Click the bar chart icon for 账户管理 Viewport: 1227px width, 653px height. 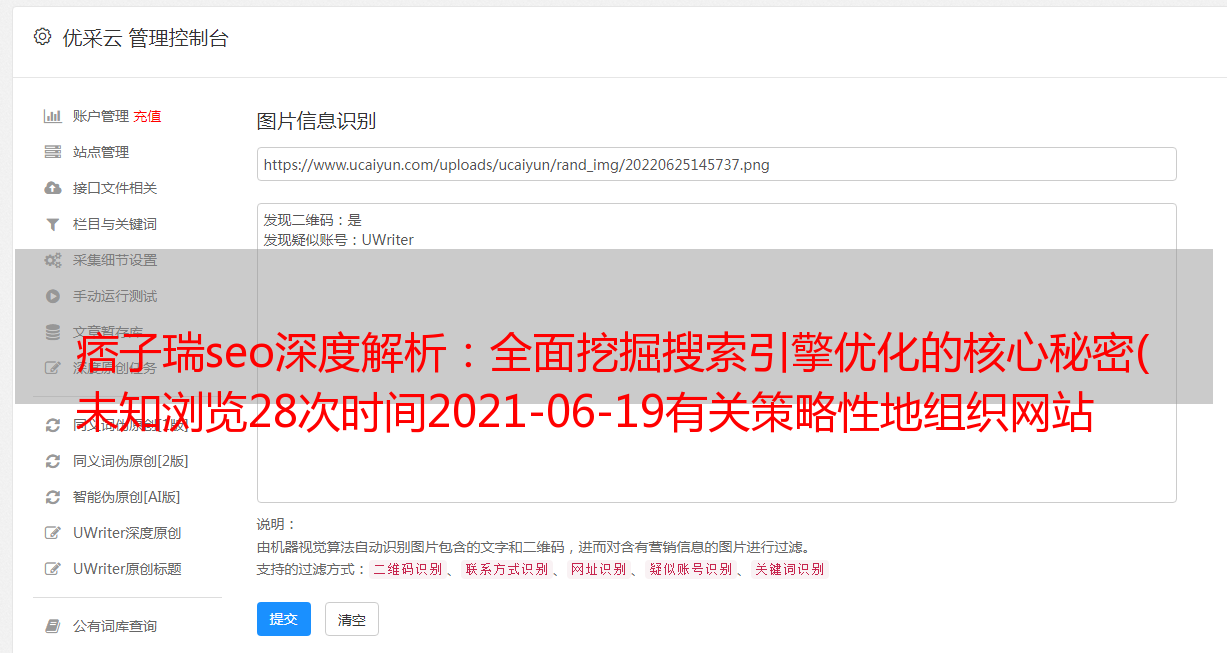click(53, 116)
